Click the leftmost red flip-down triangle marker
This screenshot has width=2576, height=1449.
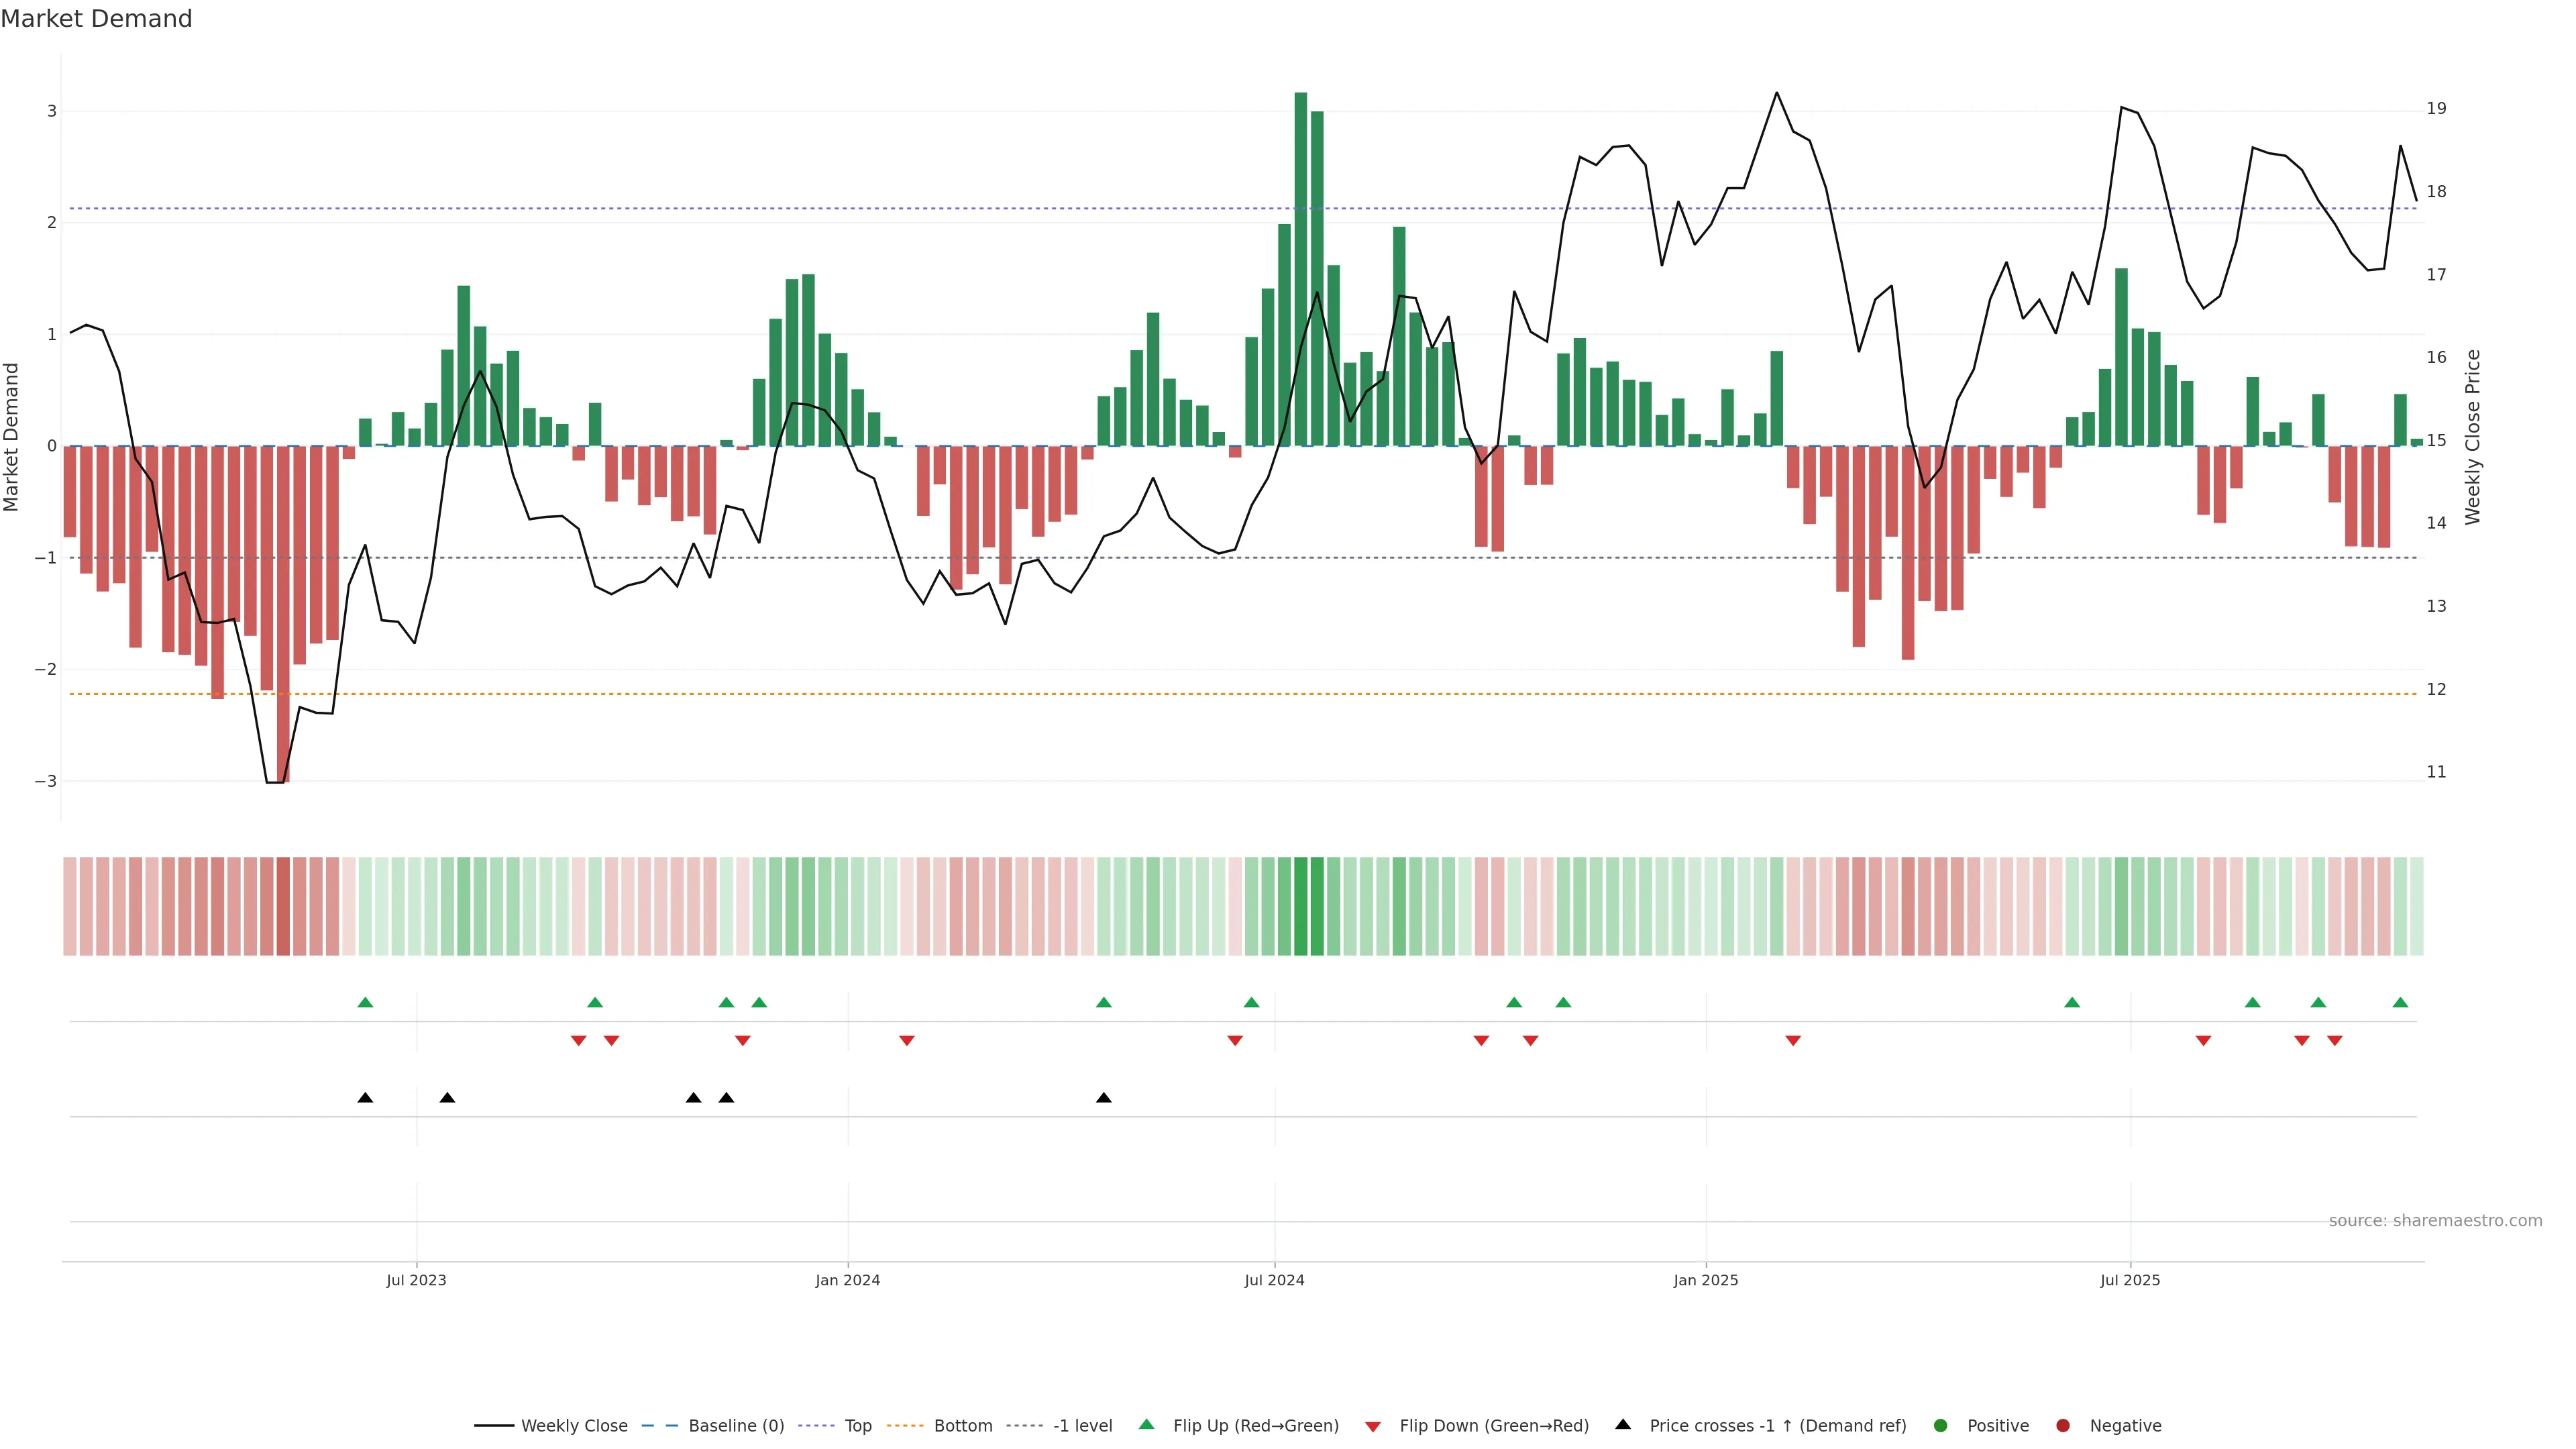pyautogui.click(x=578, y=1041)
